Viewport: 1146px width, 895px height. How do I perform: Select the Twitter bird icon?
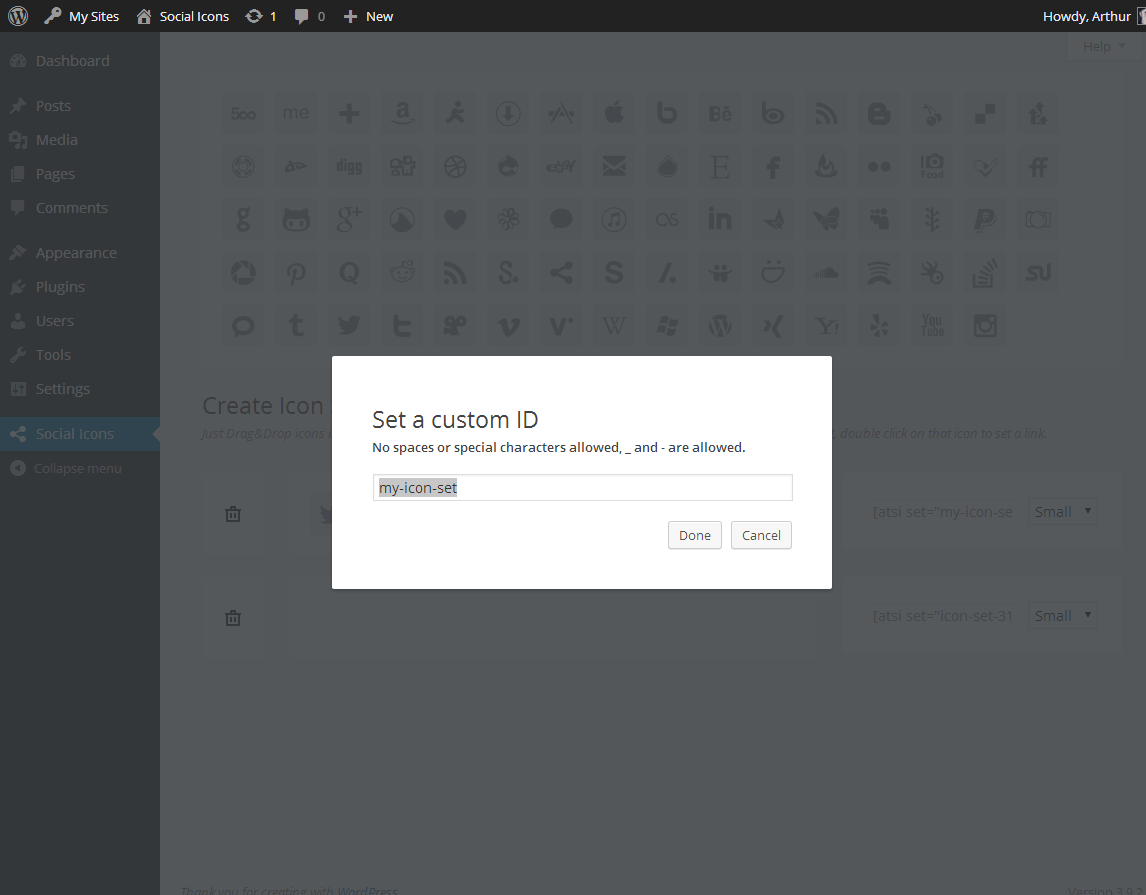[x=349, y=326]
